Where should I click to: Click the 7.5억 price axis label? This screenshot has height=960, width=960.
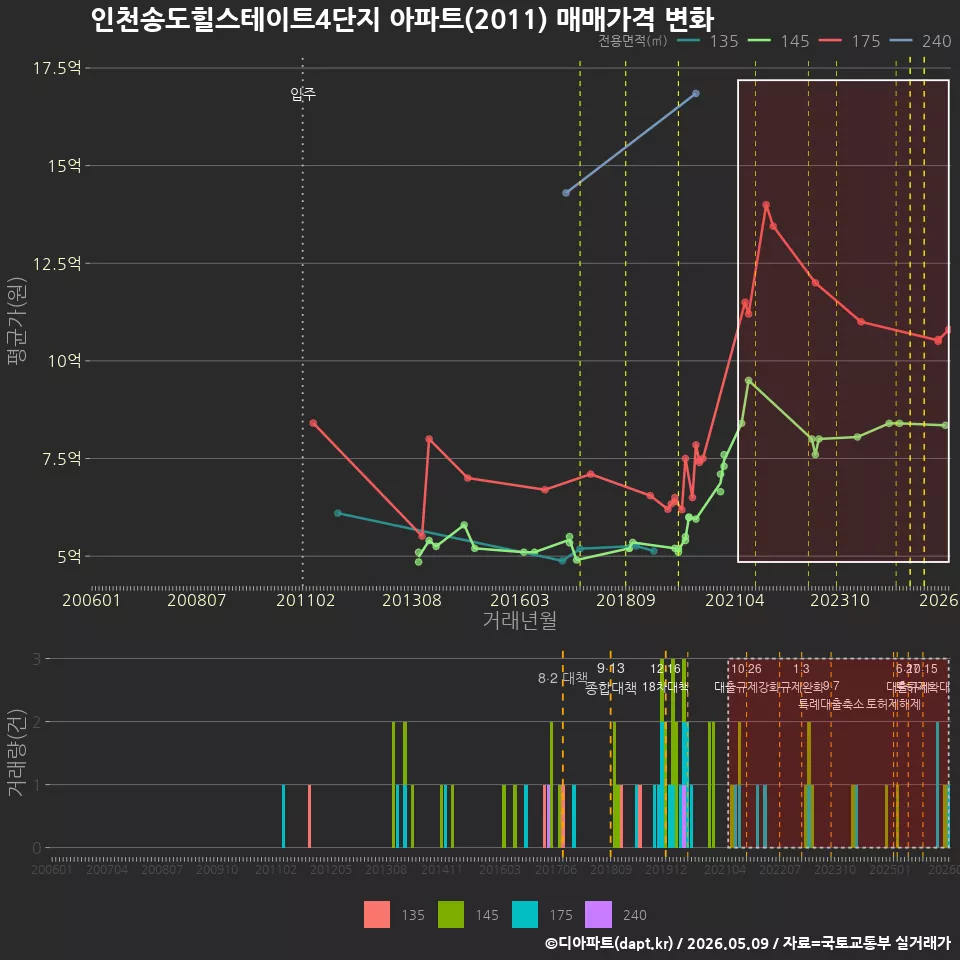[62, 459]
